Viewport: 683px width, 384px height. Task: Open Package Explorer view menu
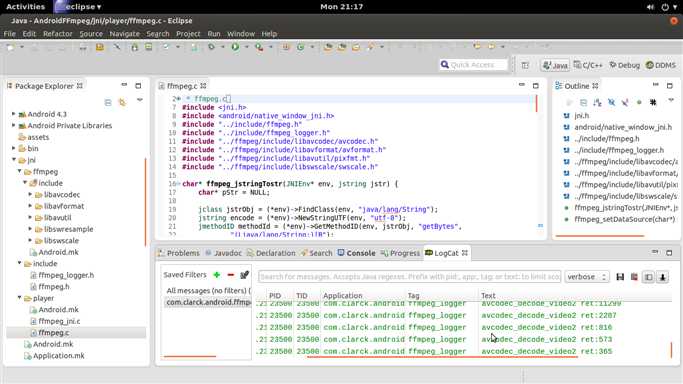pos(140,100)
